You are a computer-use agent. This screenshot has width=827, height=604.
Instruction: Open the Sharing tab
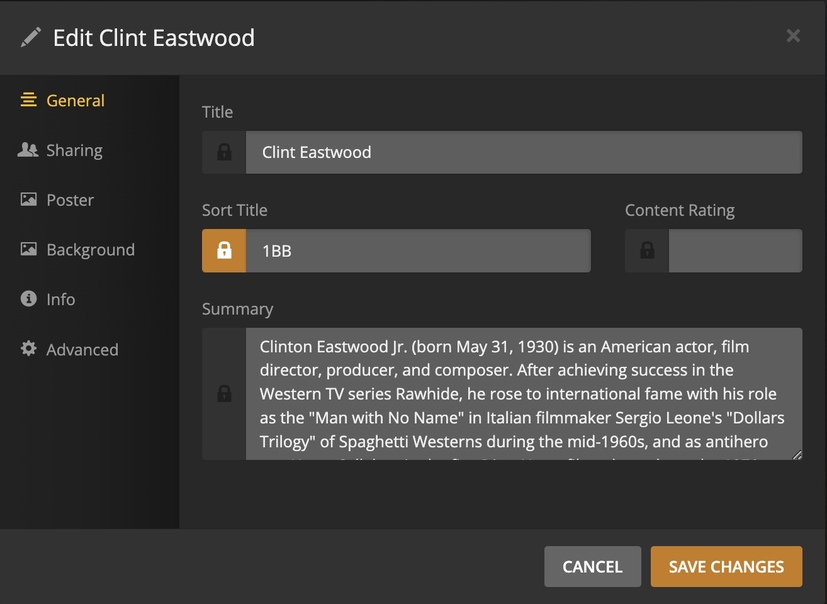click(74, 150)
